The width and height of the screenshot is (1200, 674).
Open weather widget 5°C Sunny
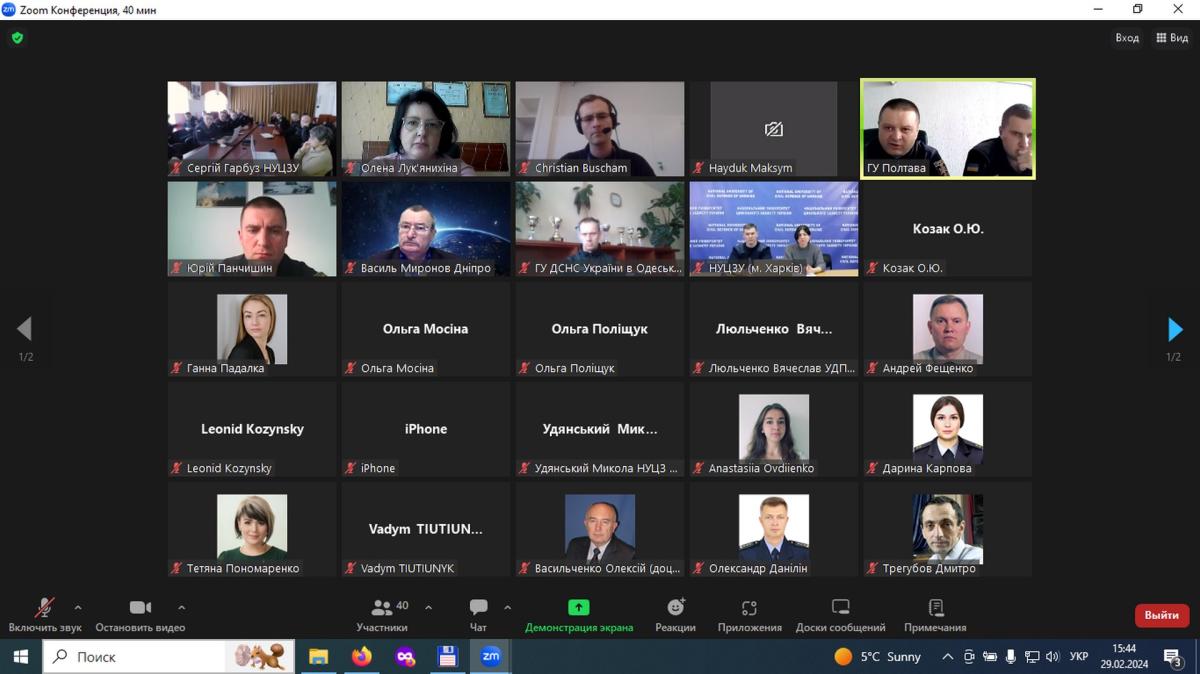coord(878,657)
